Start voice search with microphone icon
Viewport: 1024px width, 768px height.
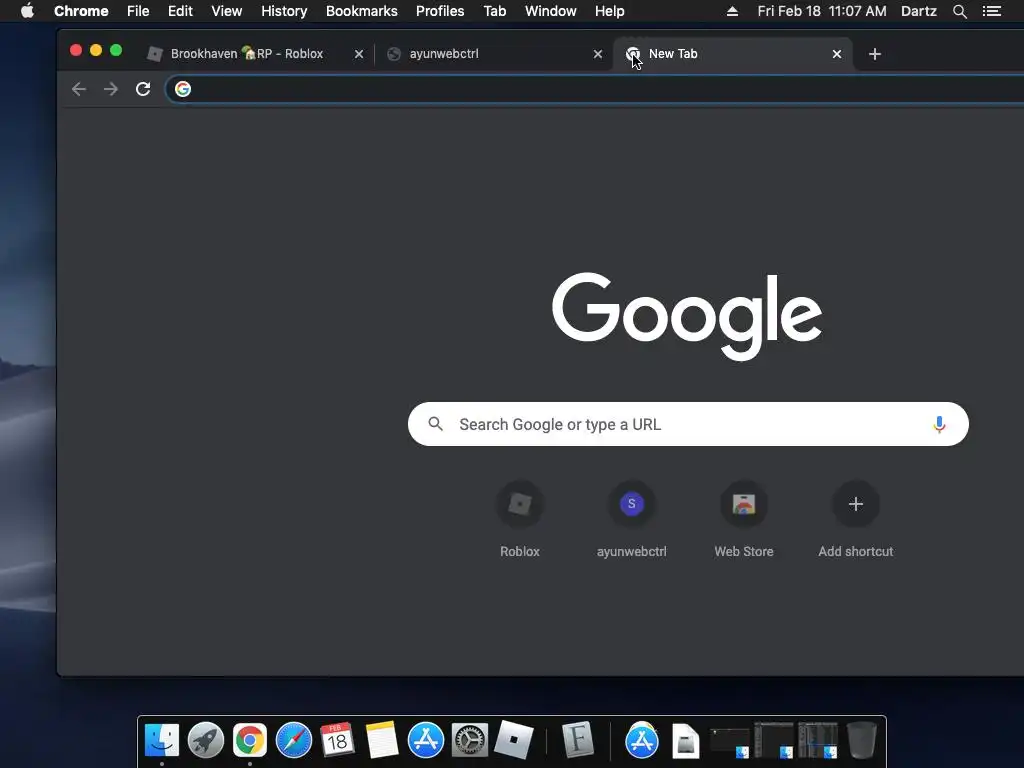(x=939, y=424)
